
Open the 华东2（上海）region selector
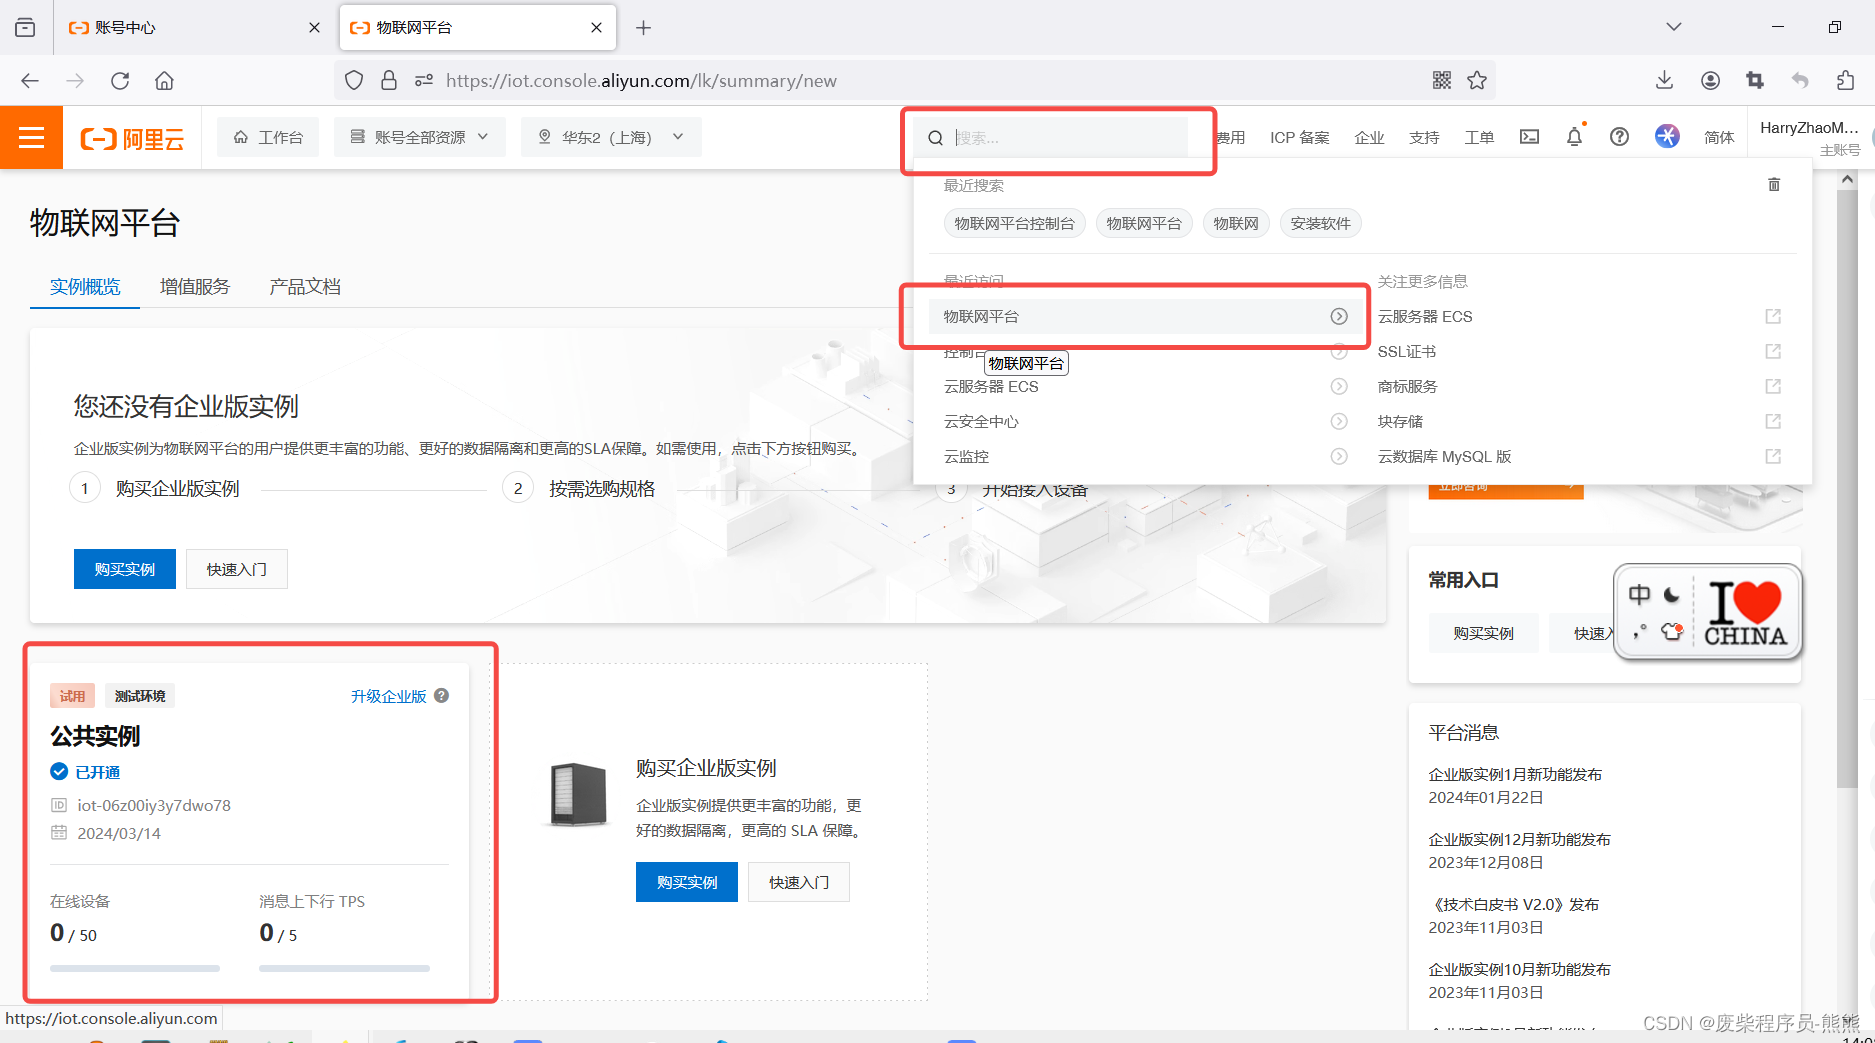click(610, 136)
